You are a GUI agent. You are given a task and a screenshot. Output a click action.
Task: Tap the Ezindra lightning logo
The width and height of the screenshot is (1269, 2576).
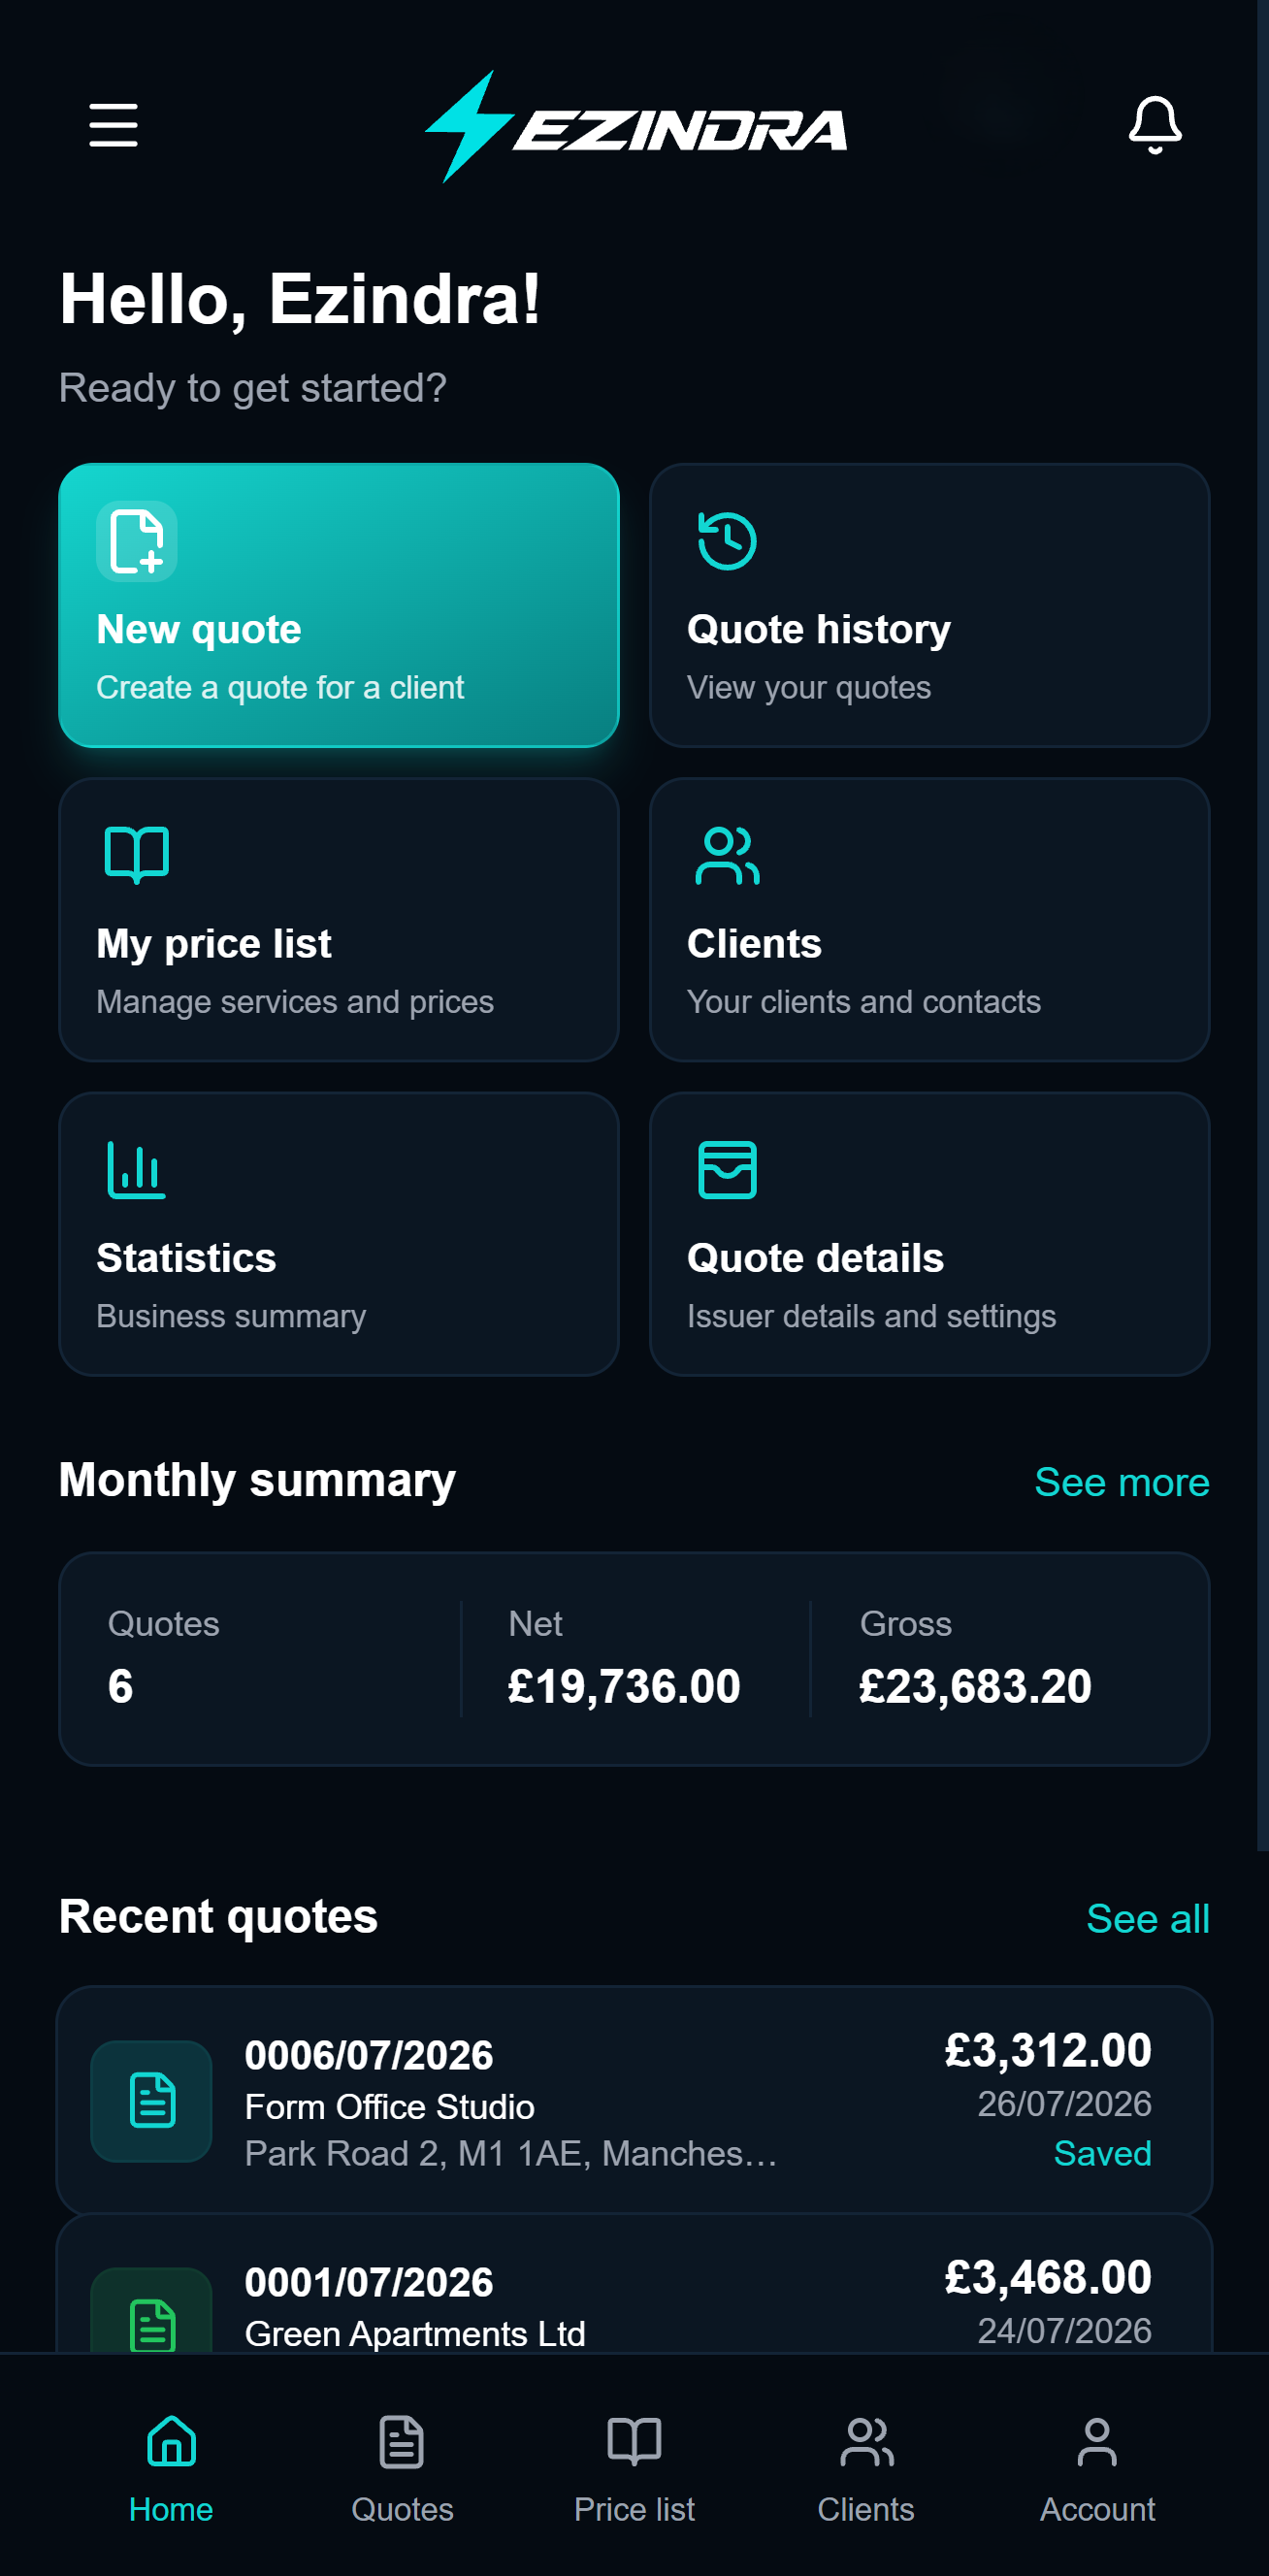tap(636, 126)
